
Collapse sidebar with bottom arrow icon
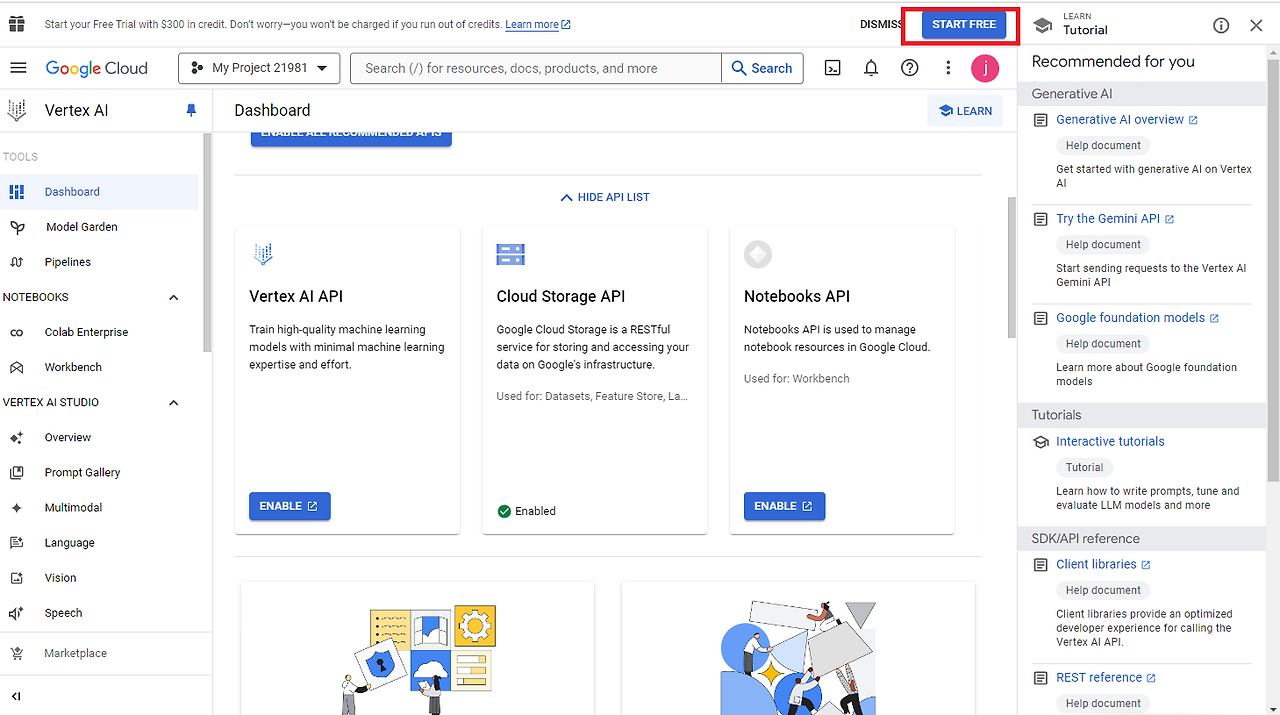tap(16, 696)
